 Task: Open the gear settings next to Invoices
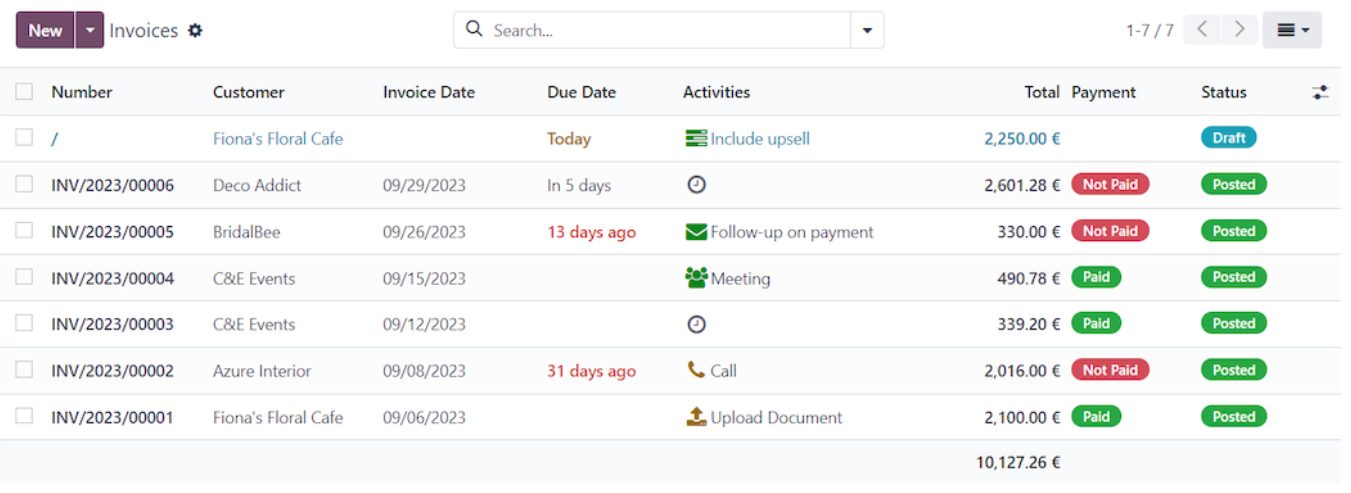coord(195,30)
